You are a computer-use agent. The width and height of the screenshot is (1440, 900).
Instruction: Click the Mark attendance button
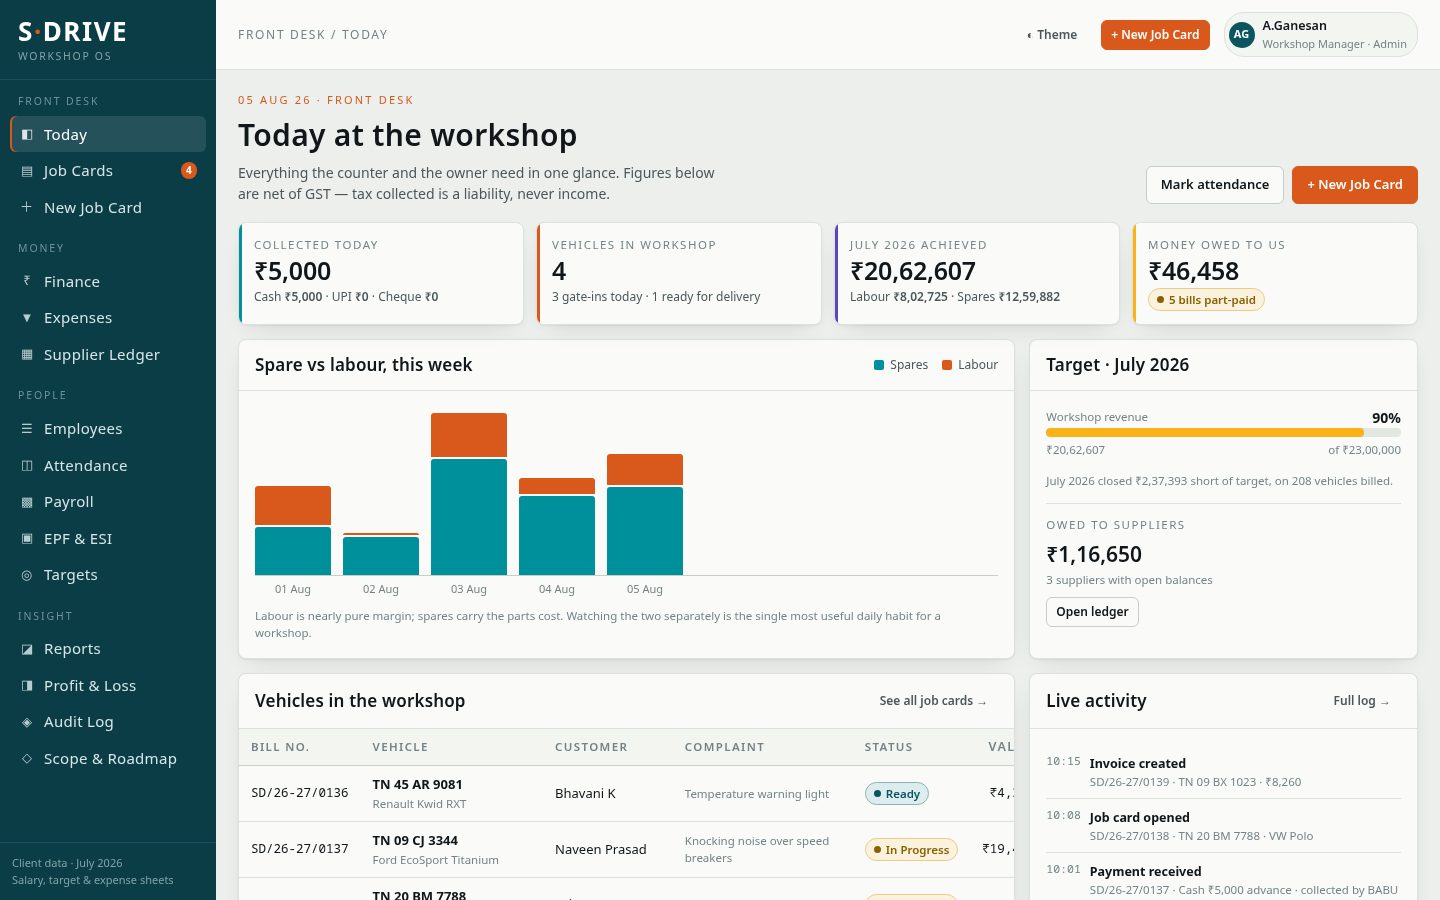pos(1215,185)
